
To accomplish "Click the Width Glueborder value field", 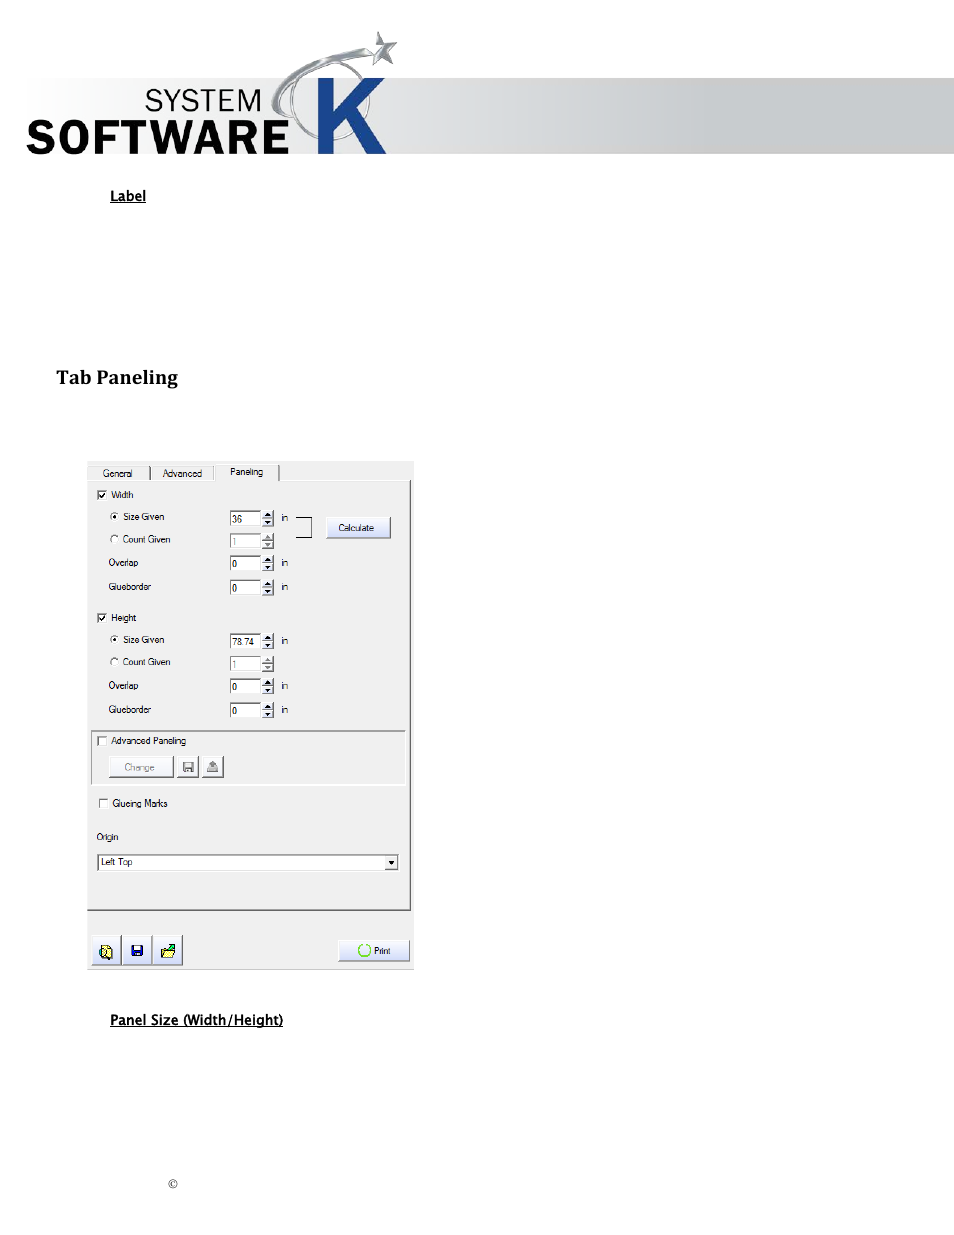I will pyautogui.click(x=245, y=588).
